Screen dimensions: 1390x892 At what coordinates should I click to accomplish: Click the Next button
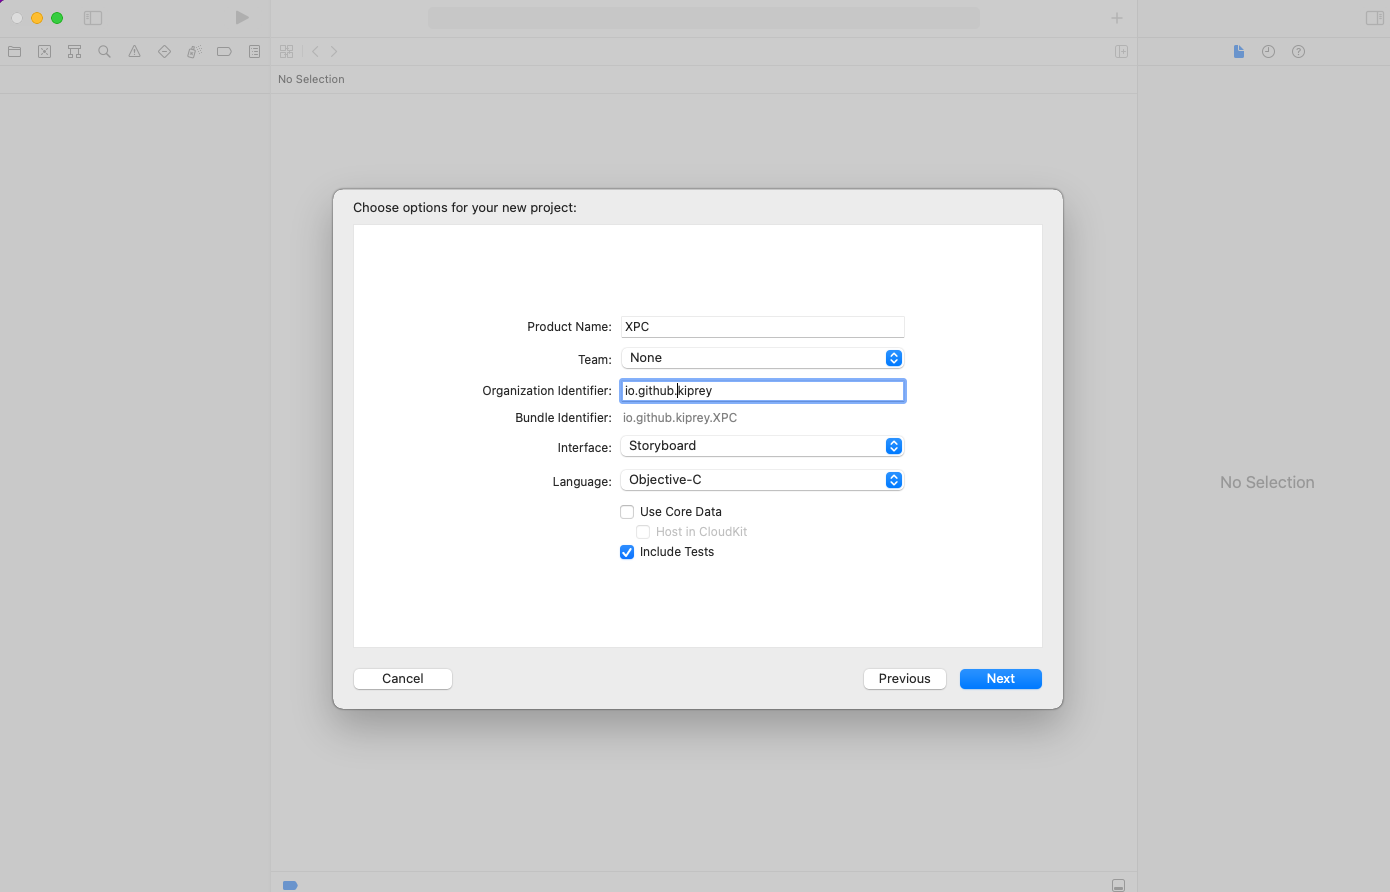(1000, 679)
